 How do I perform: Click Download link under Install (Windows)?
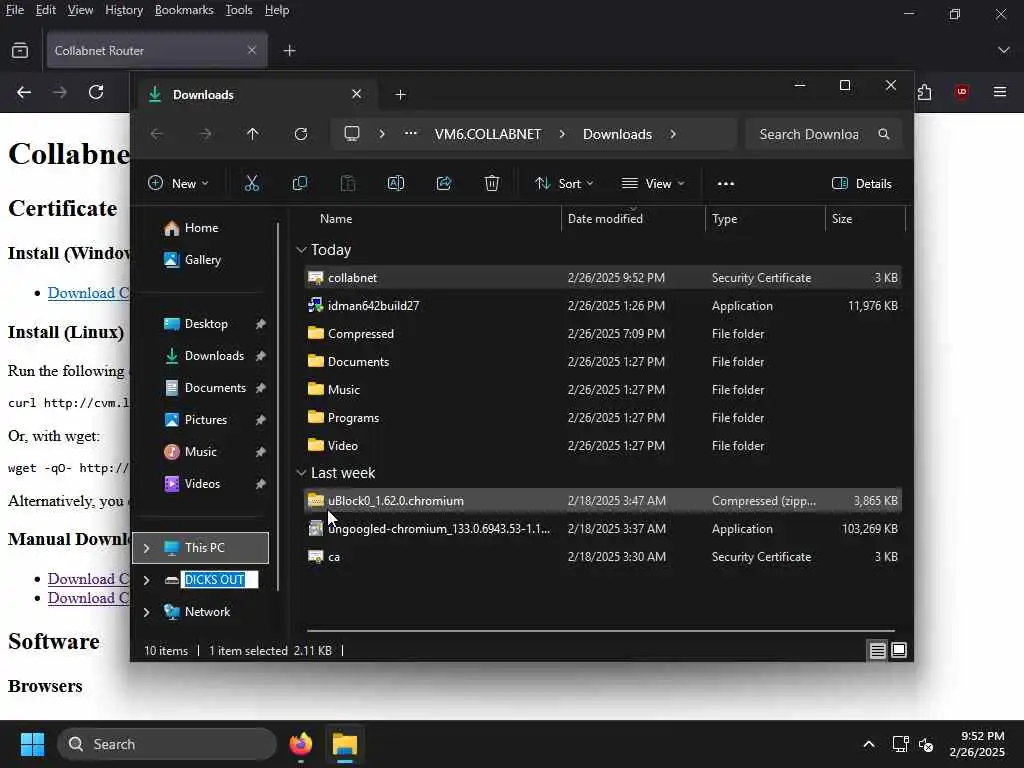(x=89, y=293)
